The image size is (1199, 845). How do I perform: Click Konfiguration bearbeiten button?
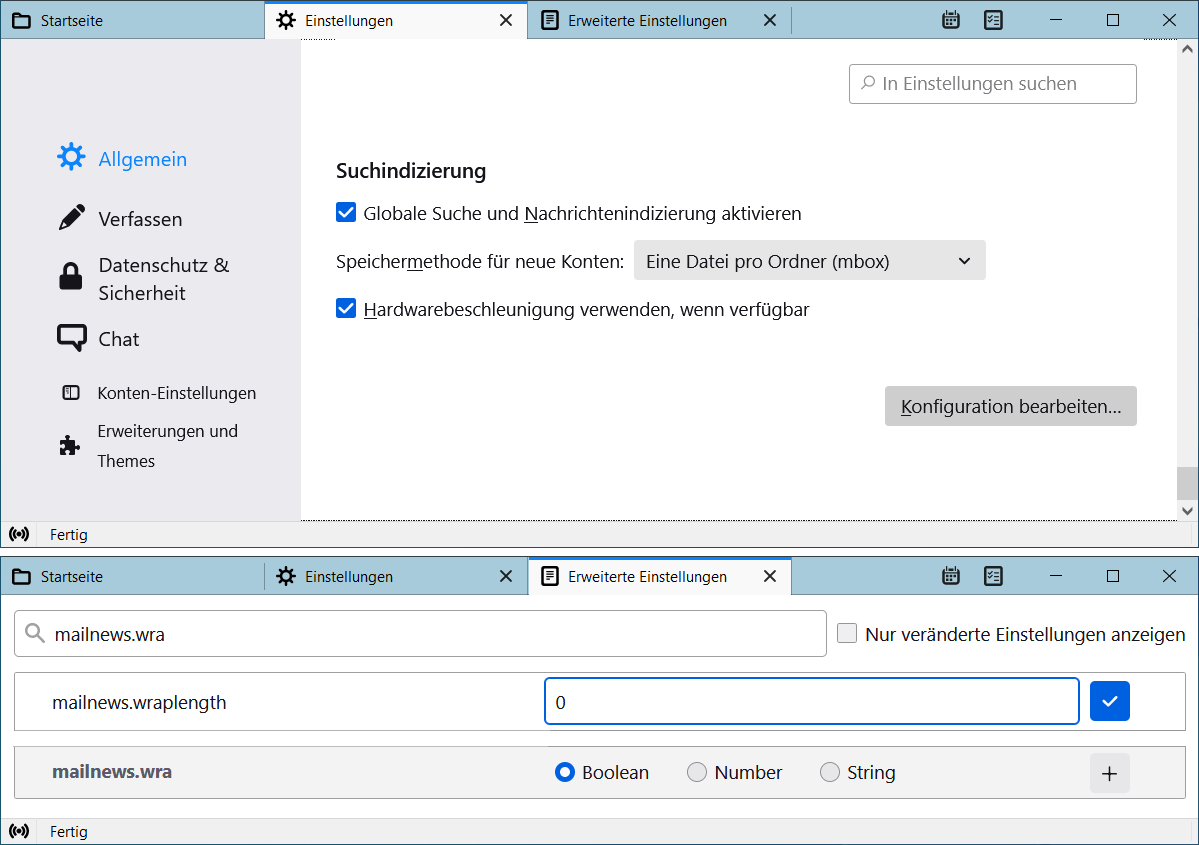coord(1010,407)
